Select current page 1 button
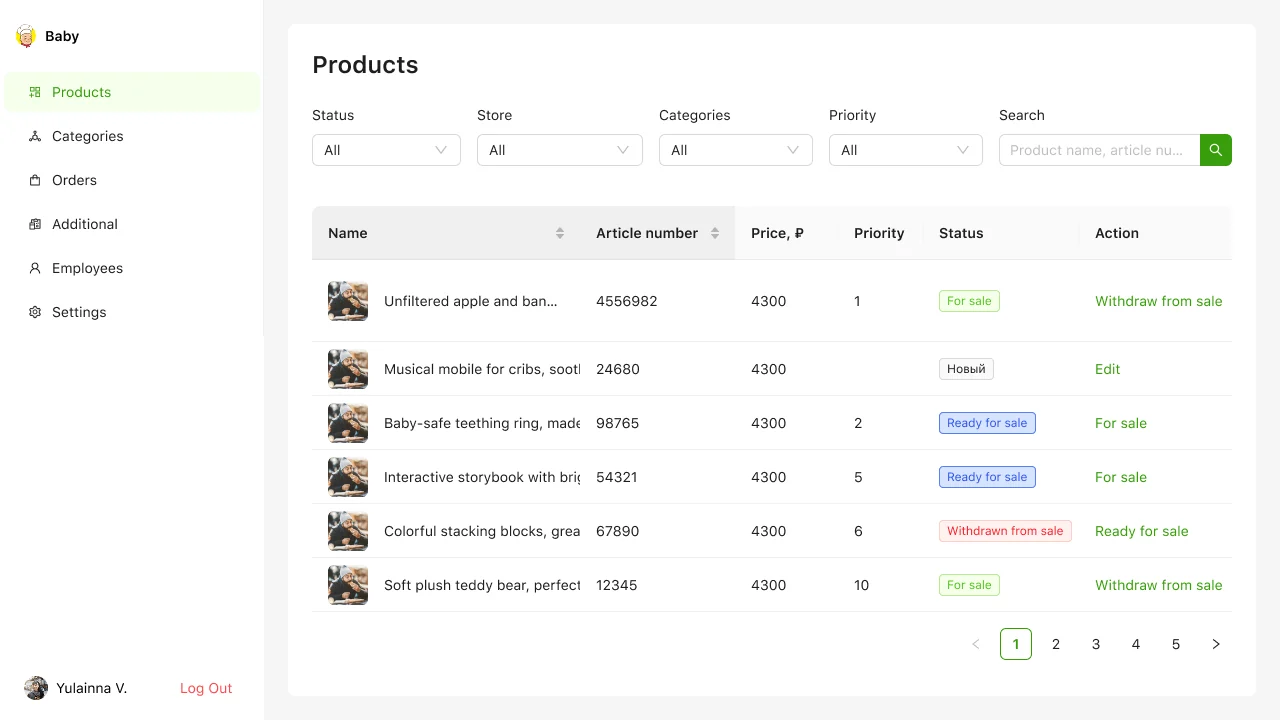1280x720 pixels. click(1016, 644)
